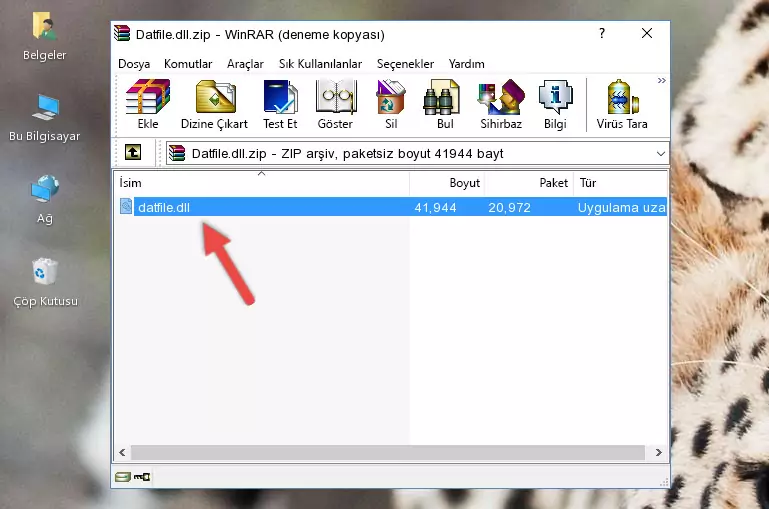This screenshot has width=769, height=509.
Task: Run Test Et archive test
Action: [280, 104]
